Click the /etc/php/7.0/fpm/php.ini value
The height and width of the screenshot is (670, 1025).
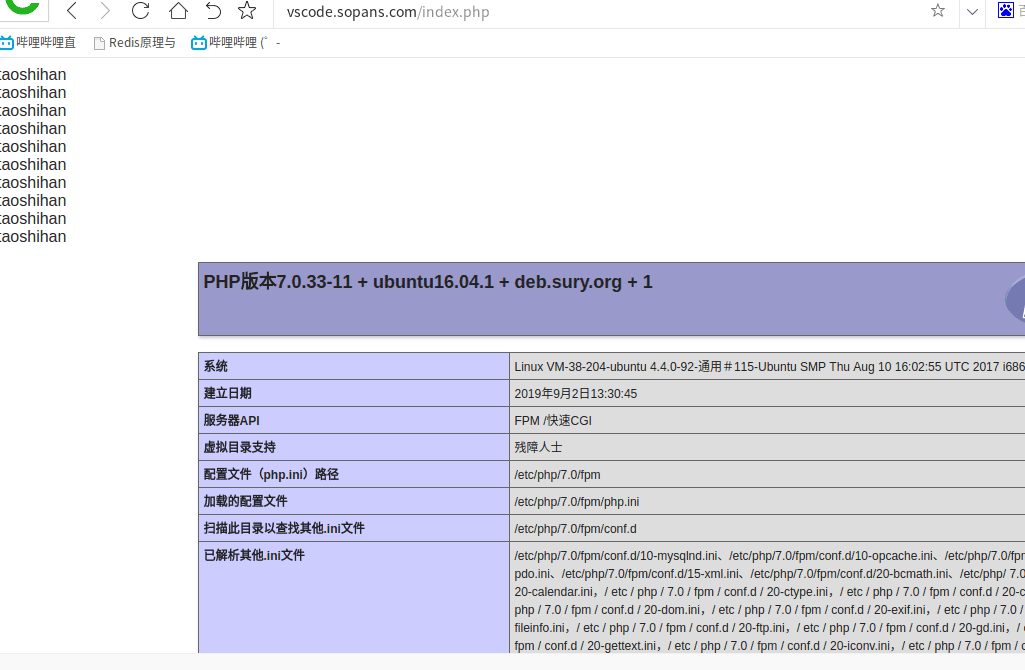(577, 501)
